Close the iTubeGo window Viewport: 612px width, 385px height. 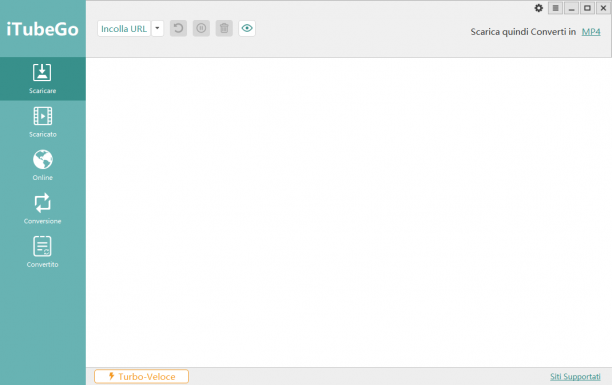(603, 8)
